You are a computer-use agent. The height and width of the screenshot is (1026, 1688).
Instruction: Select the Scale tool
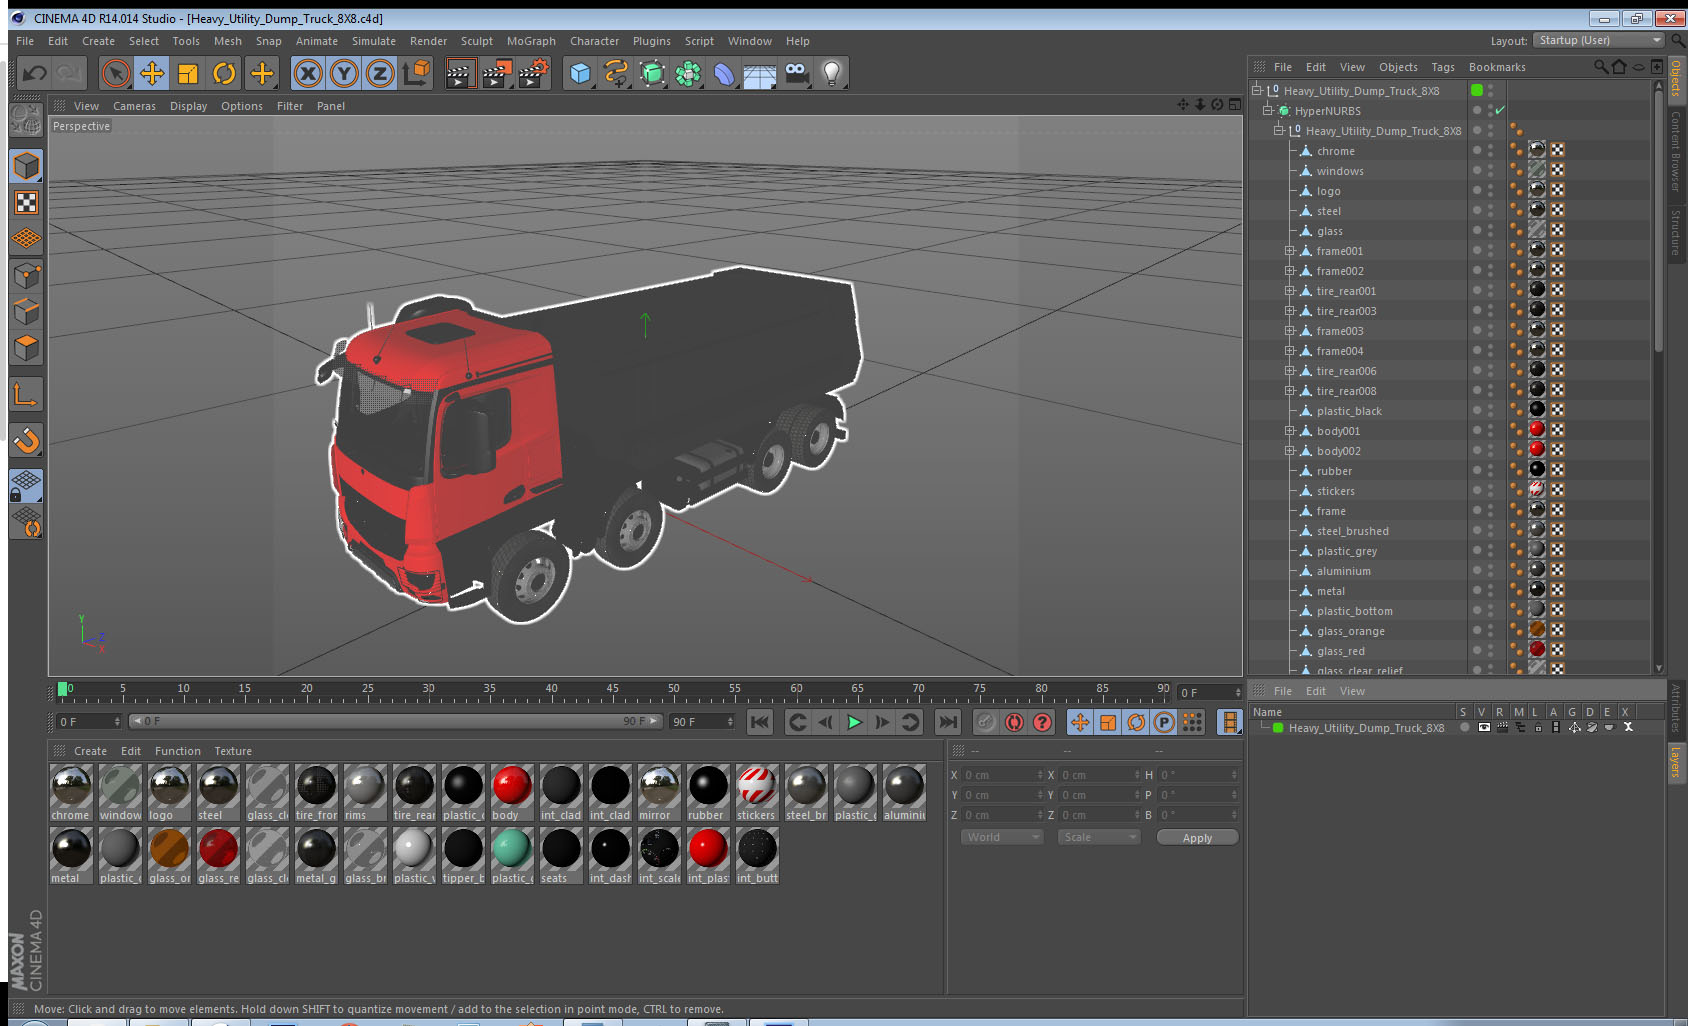[x=188, y=73]
